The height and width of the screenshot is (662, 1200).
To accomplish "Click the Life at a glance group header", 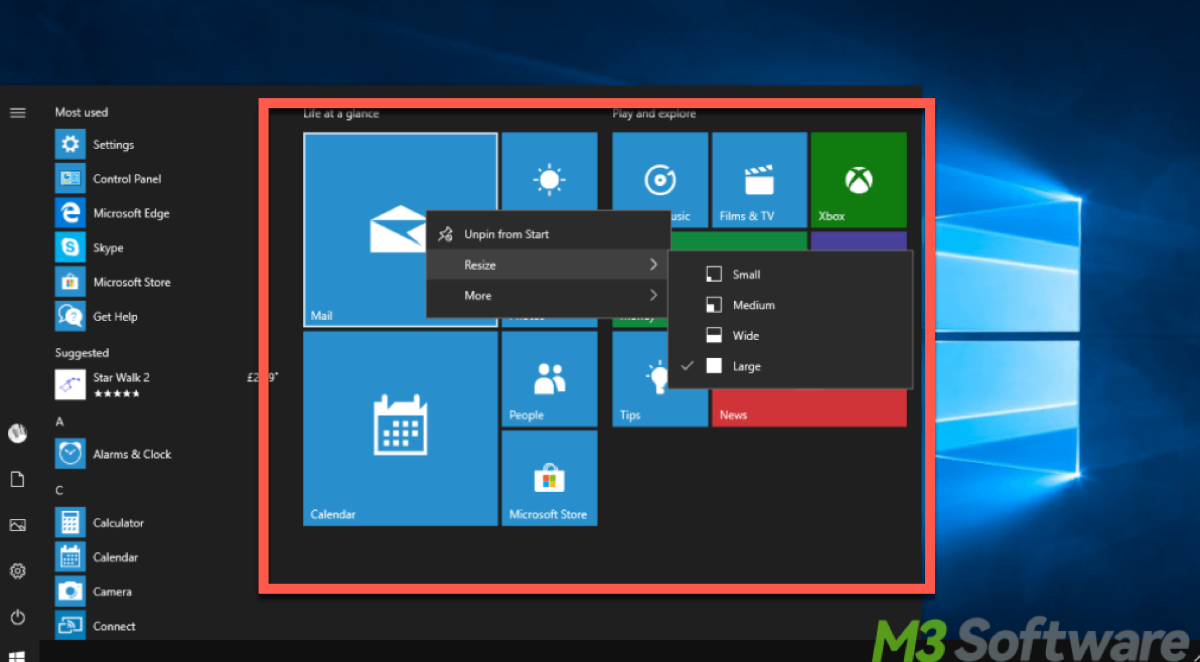I will (x=341, y=113).
